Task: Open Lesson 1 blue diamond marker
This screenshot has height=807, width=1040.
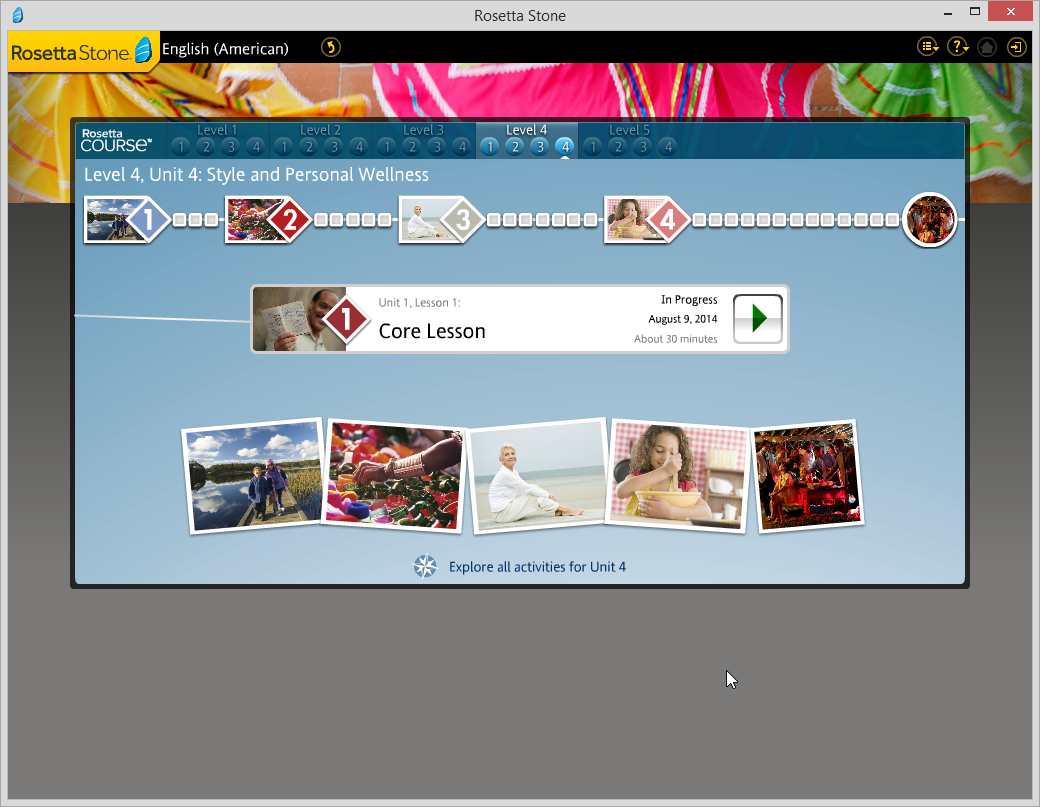Action: [148, 219]
